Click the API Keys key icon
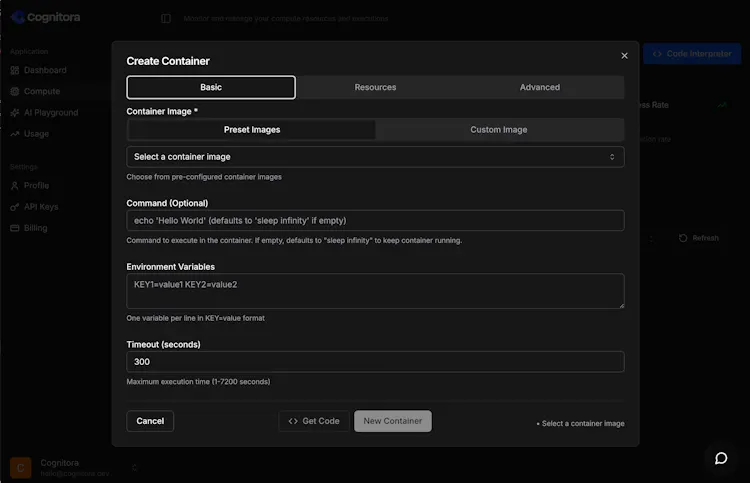750x483 pixels. pos(15,207)
